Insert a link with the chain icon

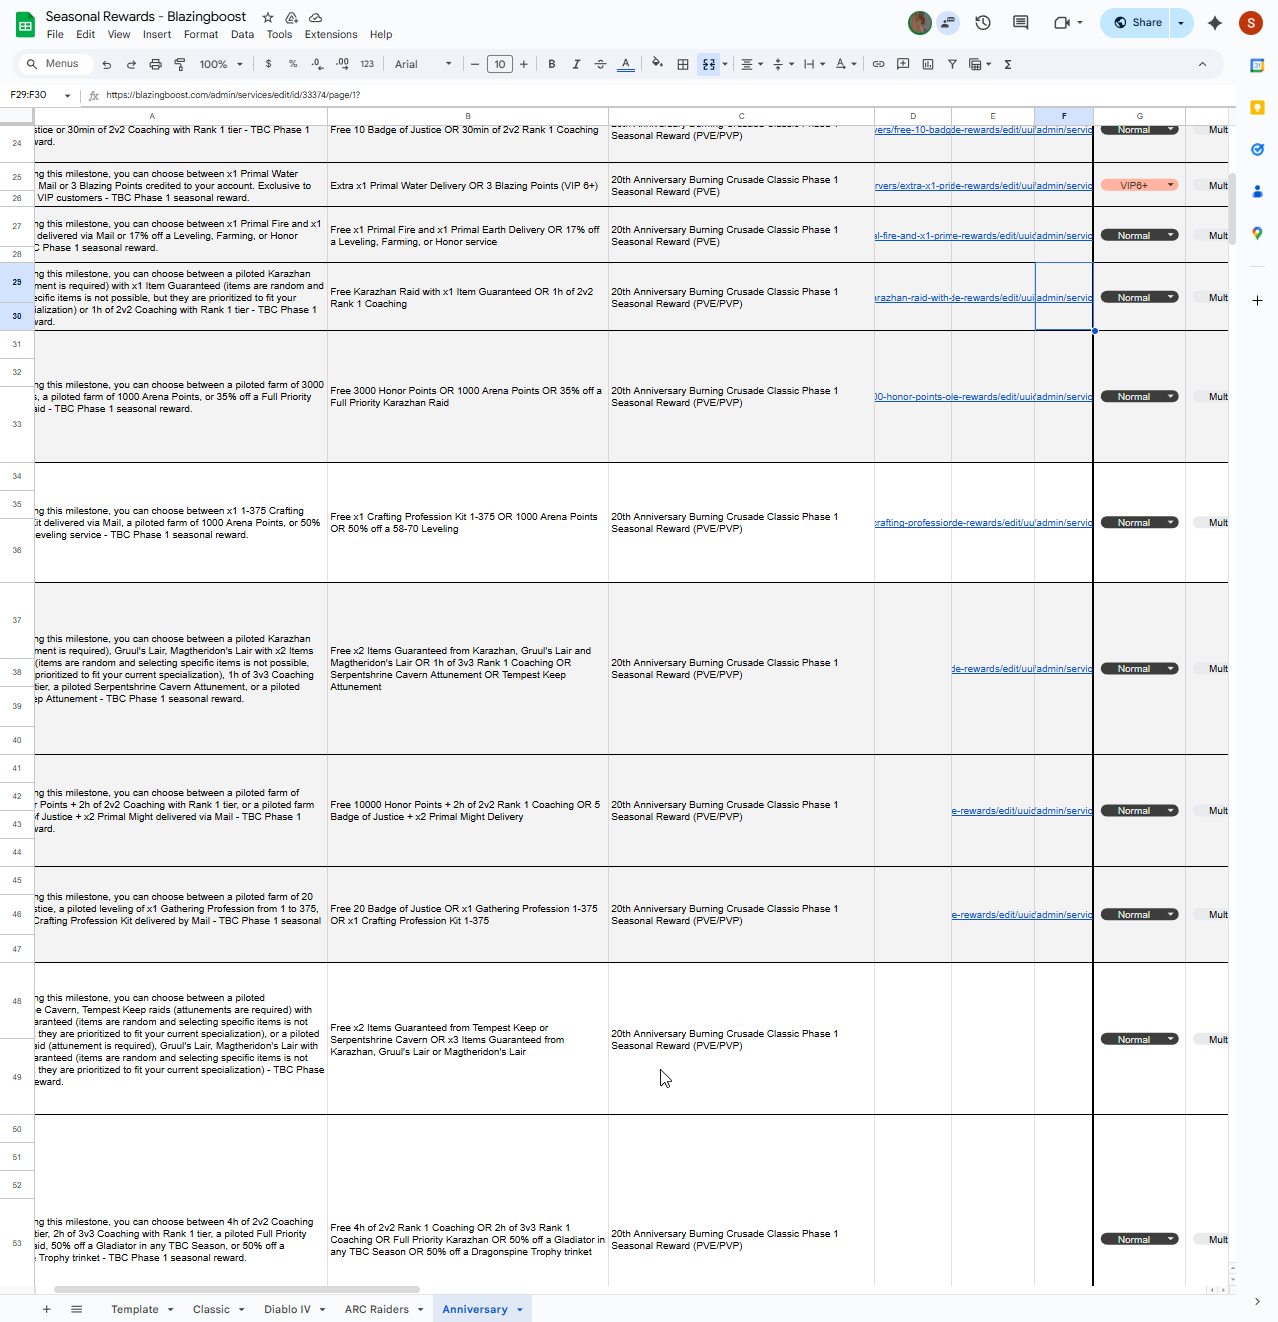pos(878,64)
